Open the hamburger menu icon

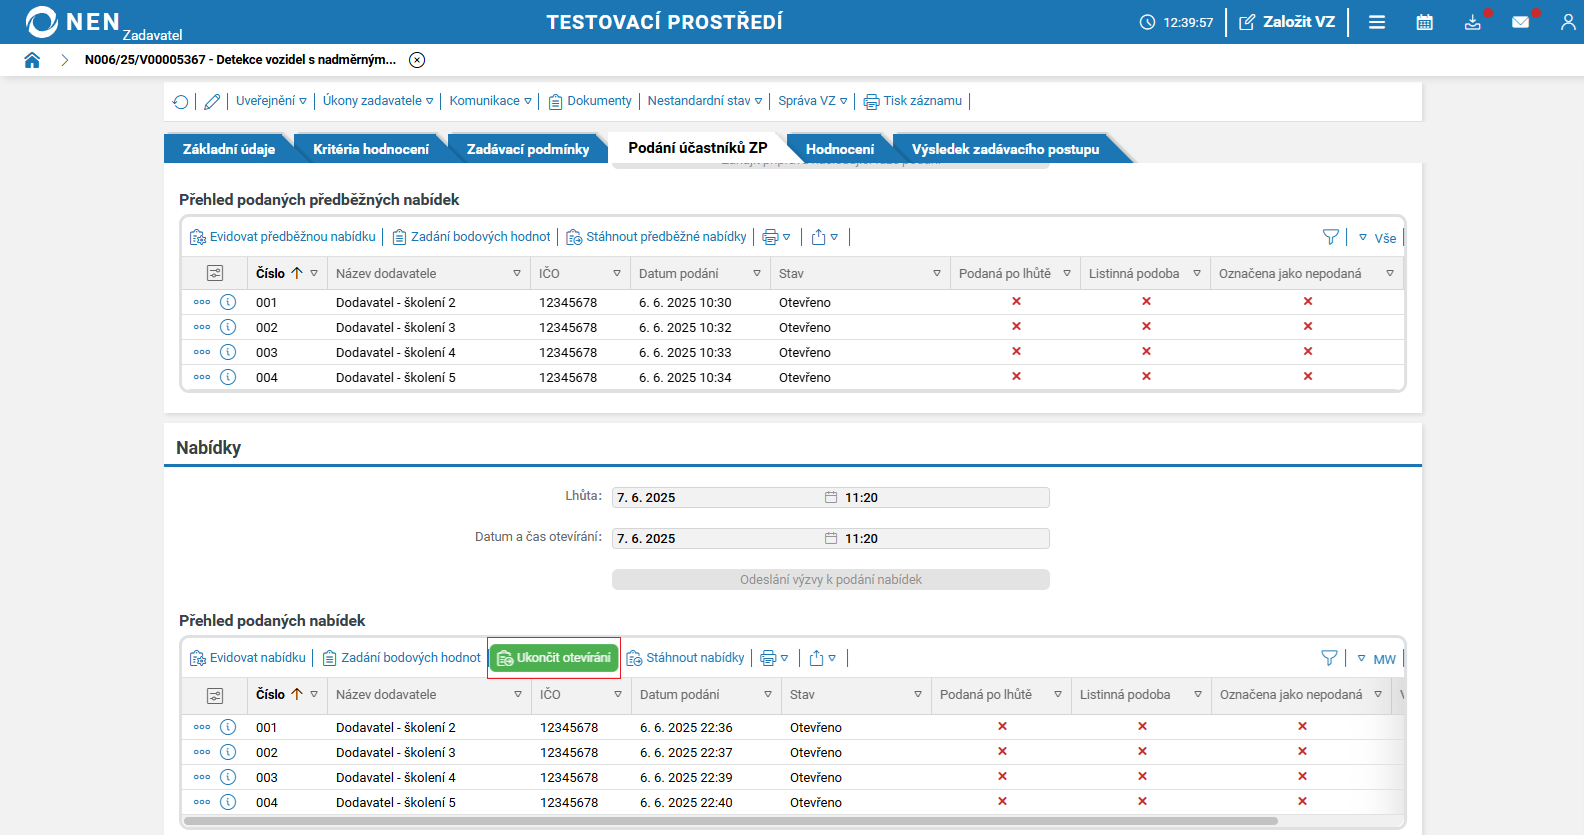pyautogui.click(x=1377, y=22)
